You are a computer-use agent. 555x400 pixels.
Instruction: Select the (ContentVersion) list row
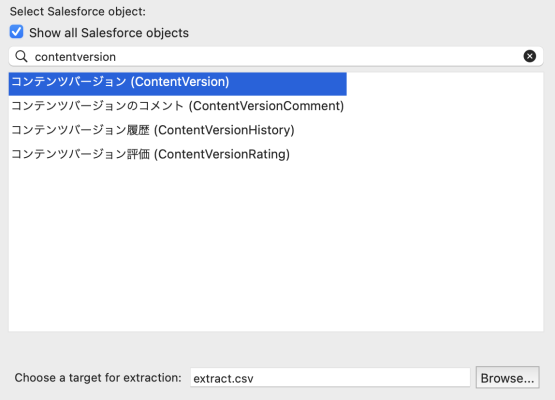tap(178, 84)
